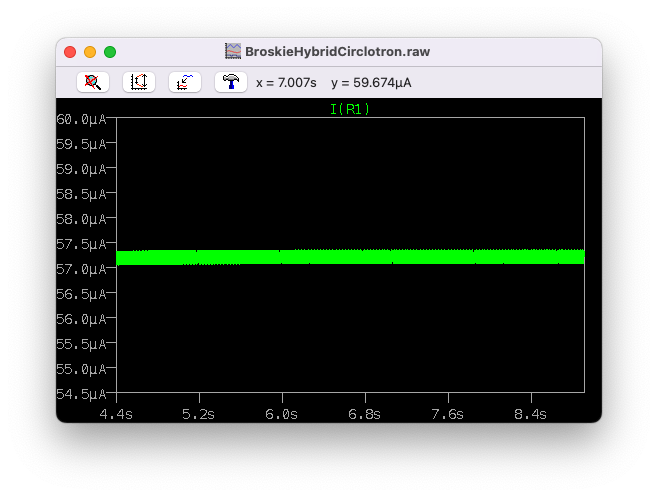Click the add/pick traces toolbar icon

pos(185,82)
